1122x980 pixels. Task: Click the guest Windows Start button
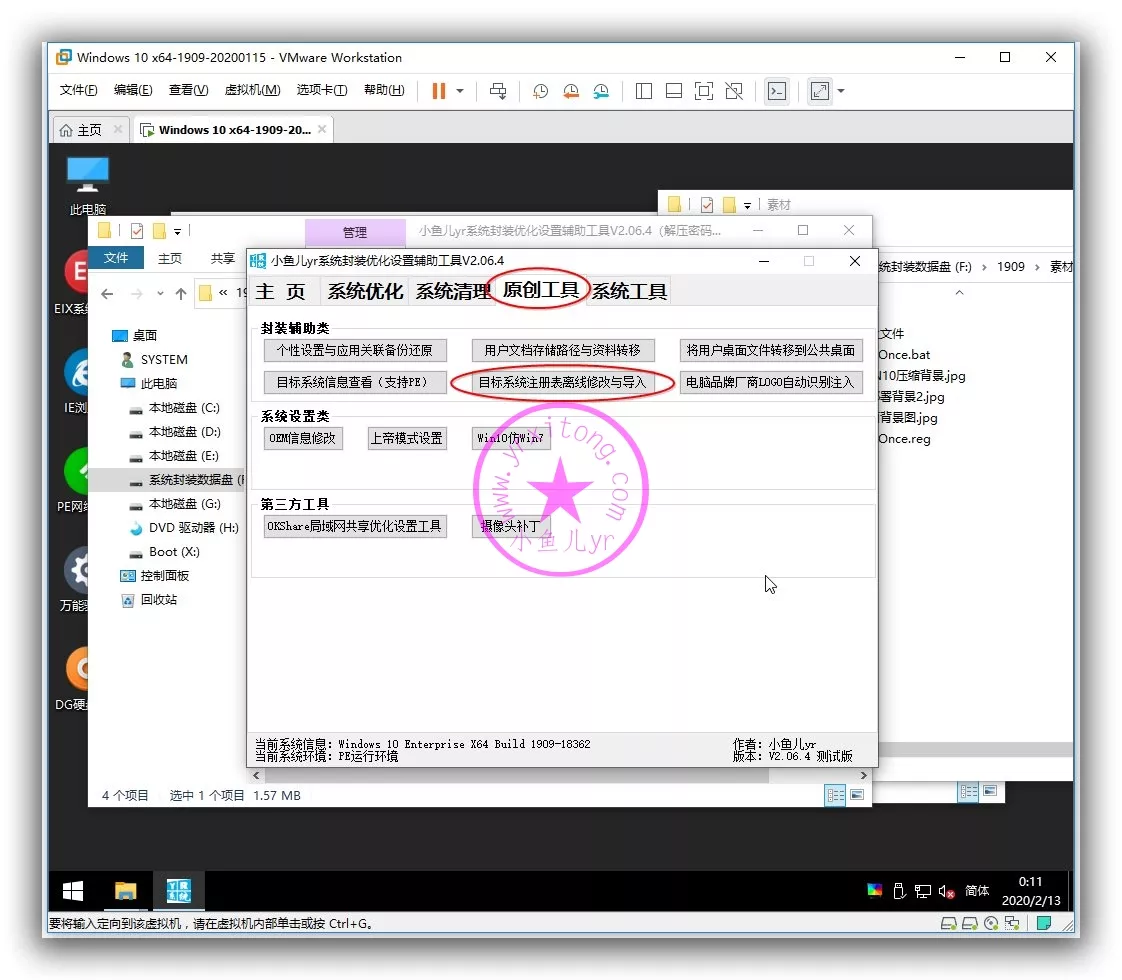73,891
